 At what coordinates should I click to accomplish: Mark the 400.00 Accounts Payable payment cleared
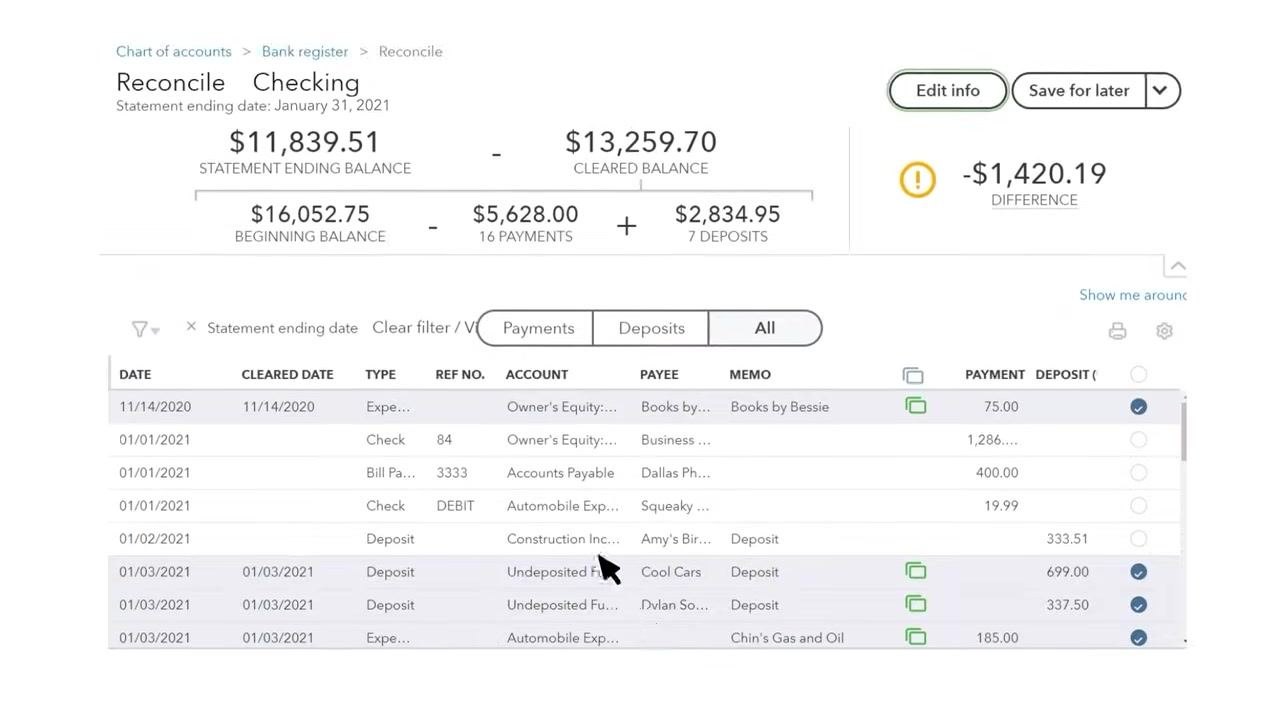[1138, 473]
